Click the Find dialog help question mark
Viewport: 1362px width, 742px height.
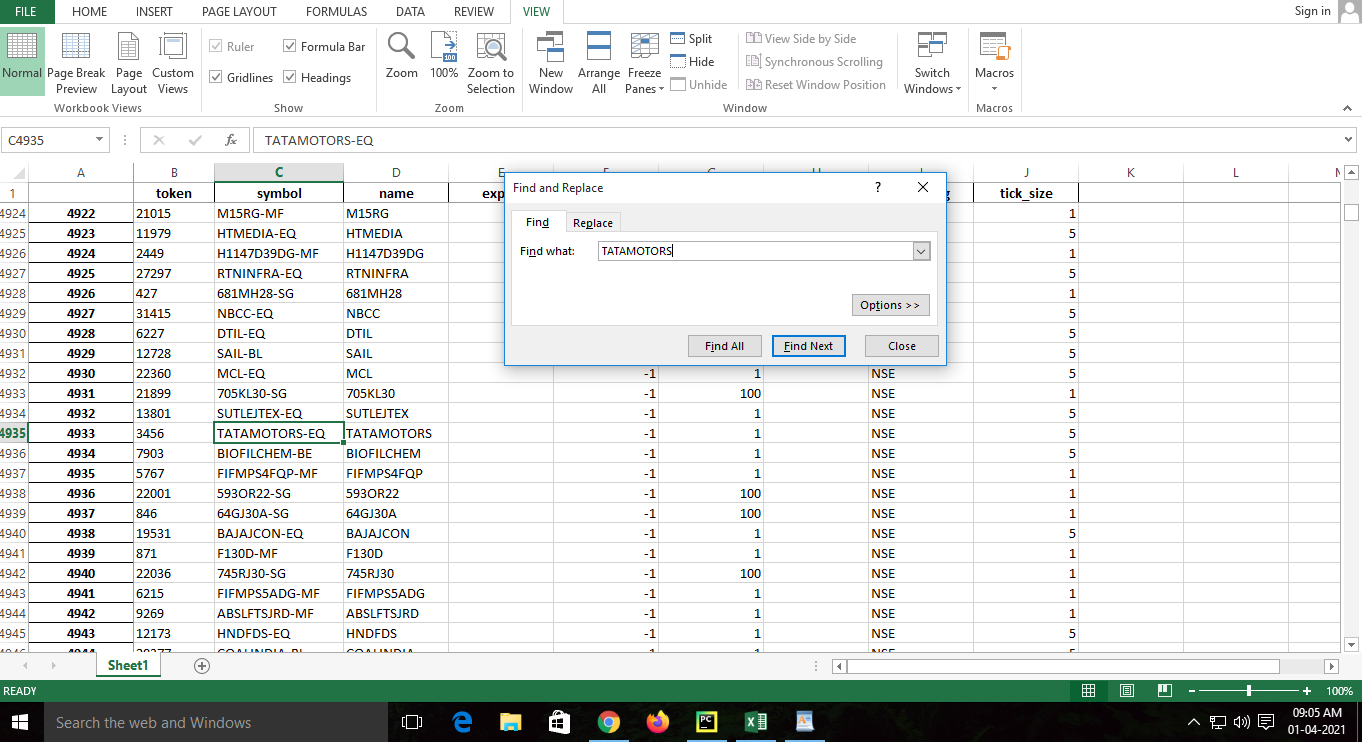coord(878,187)
